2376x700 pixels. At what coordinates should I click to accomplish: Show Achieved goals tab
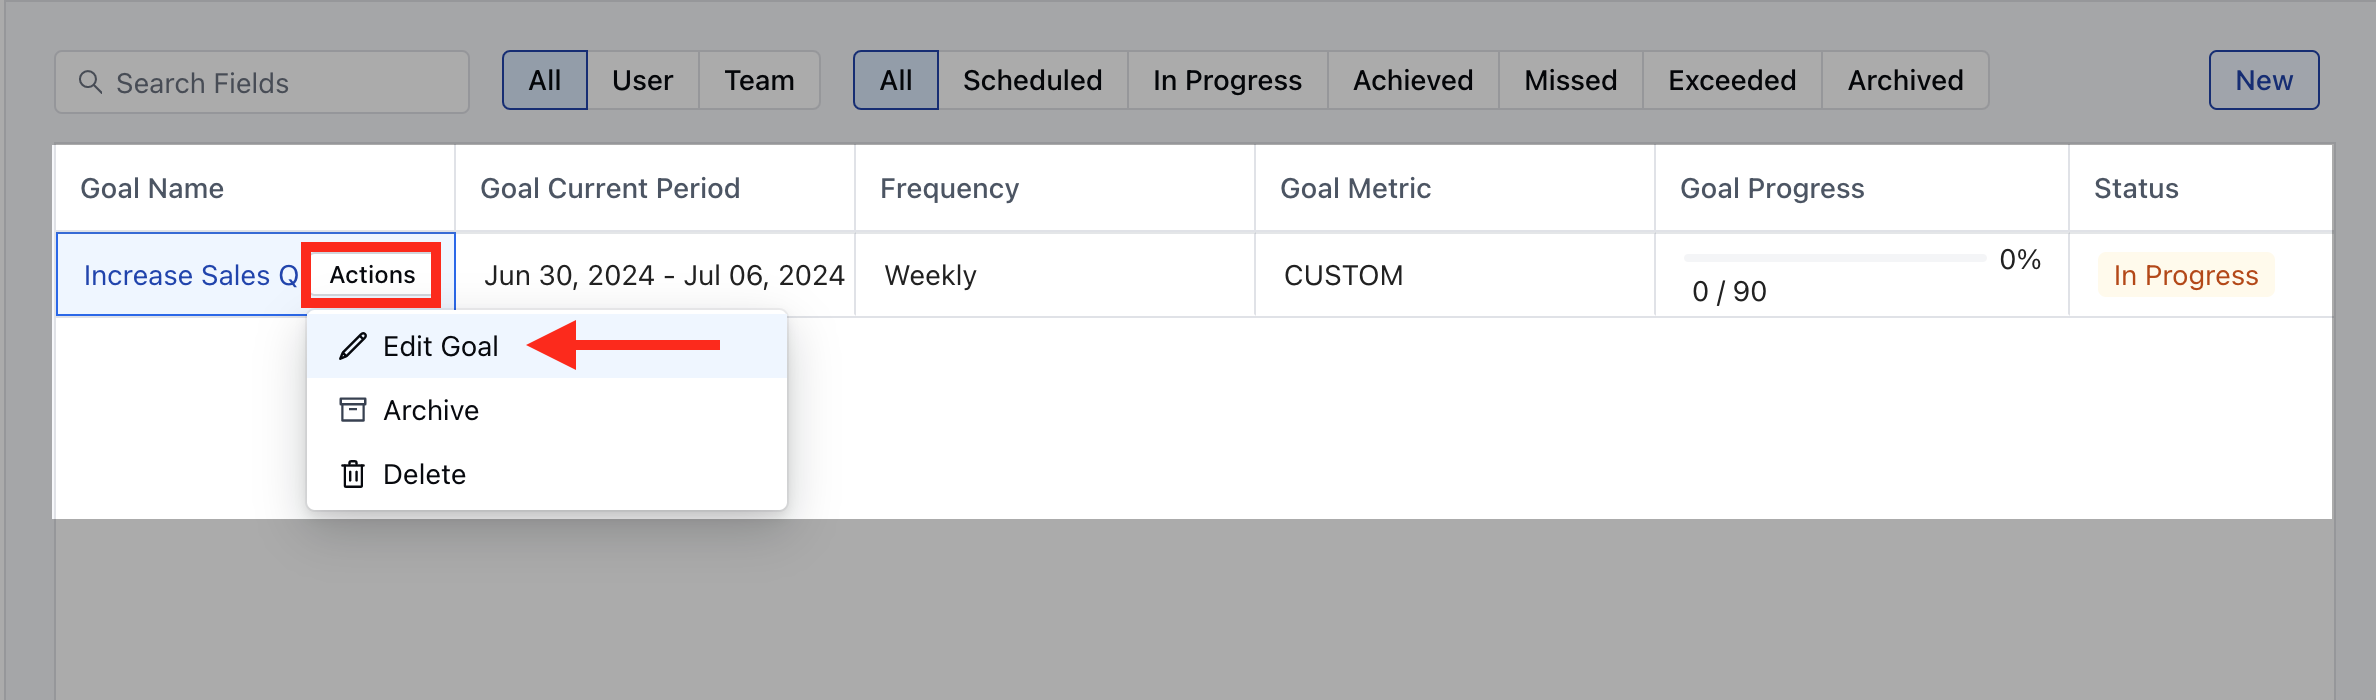(x=1414, y=80)
